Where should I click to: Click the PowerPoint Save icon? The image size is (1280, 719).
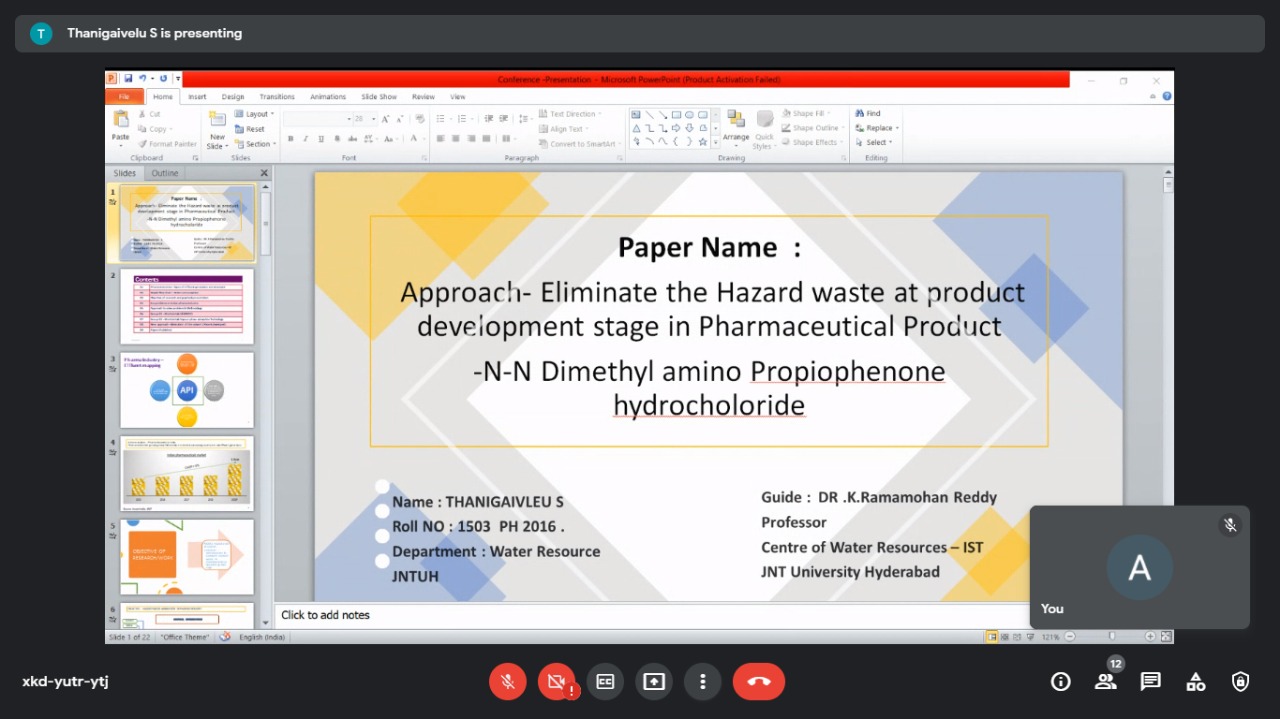point(128,79)
